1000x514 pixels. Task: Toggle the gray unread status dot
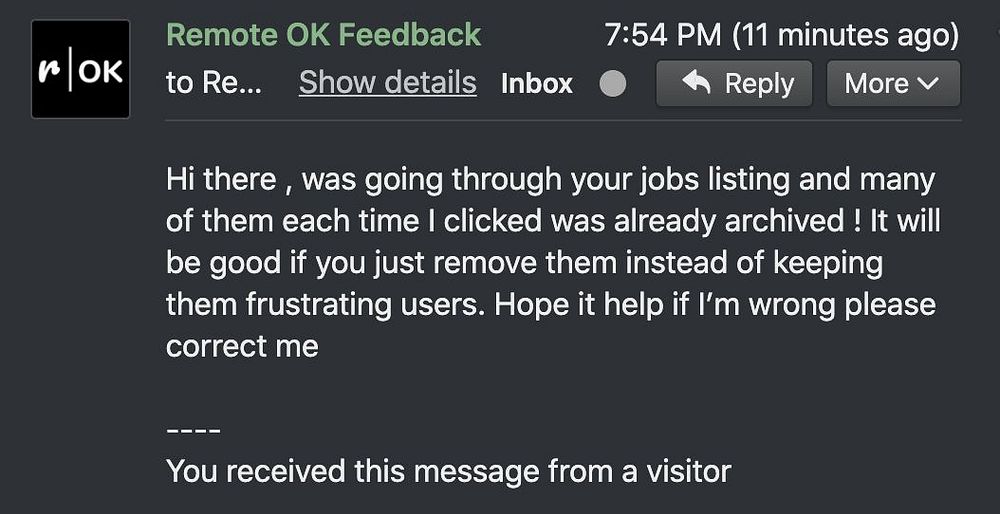[x=612, y=84]
